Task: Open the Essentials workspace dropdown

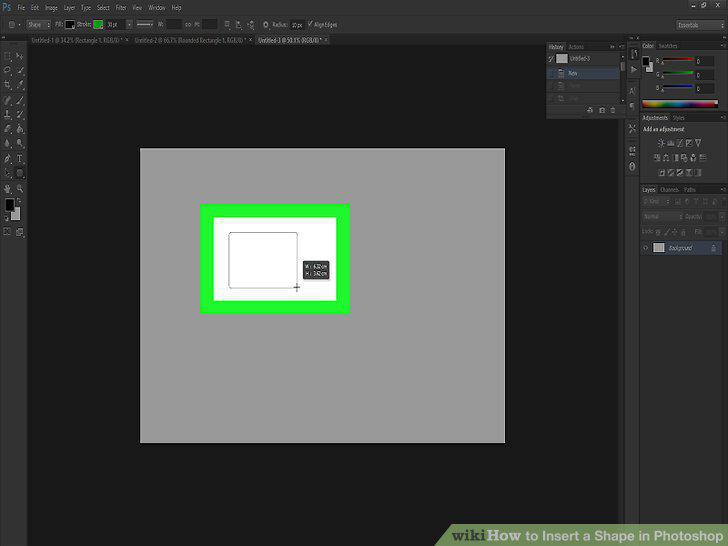Action: pos(700,25)
